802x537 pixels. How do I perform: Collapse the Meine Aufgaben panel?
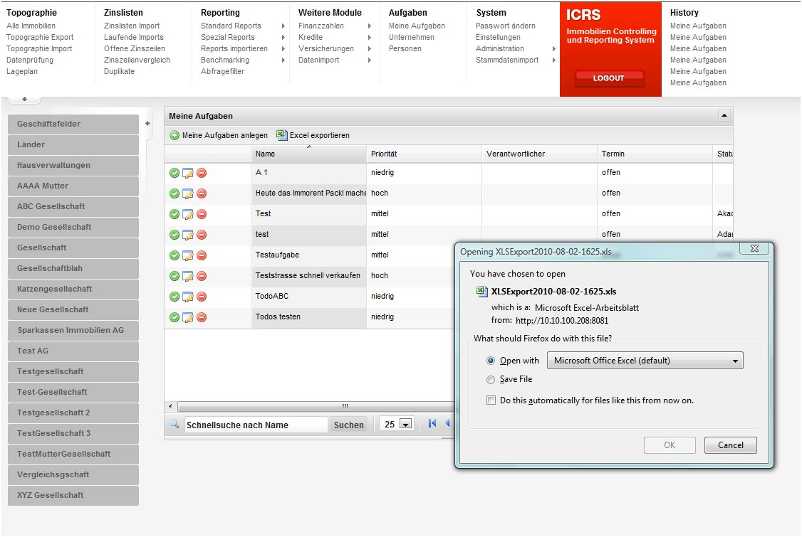[x=724, y=117]
